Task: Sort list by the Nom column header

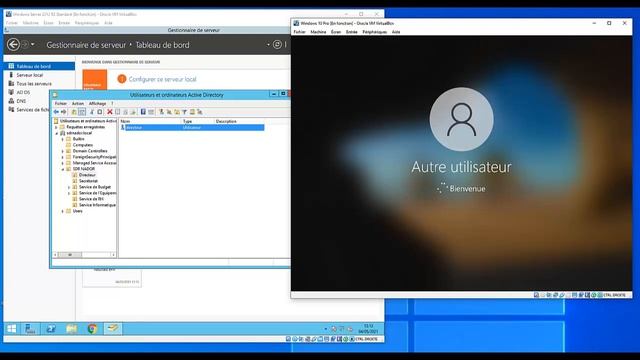Action: click(150, 121)
